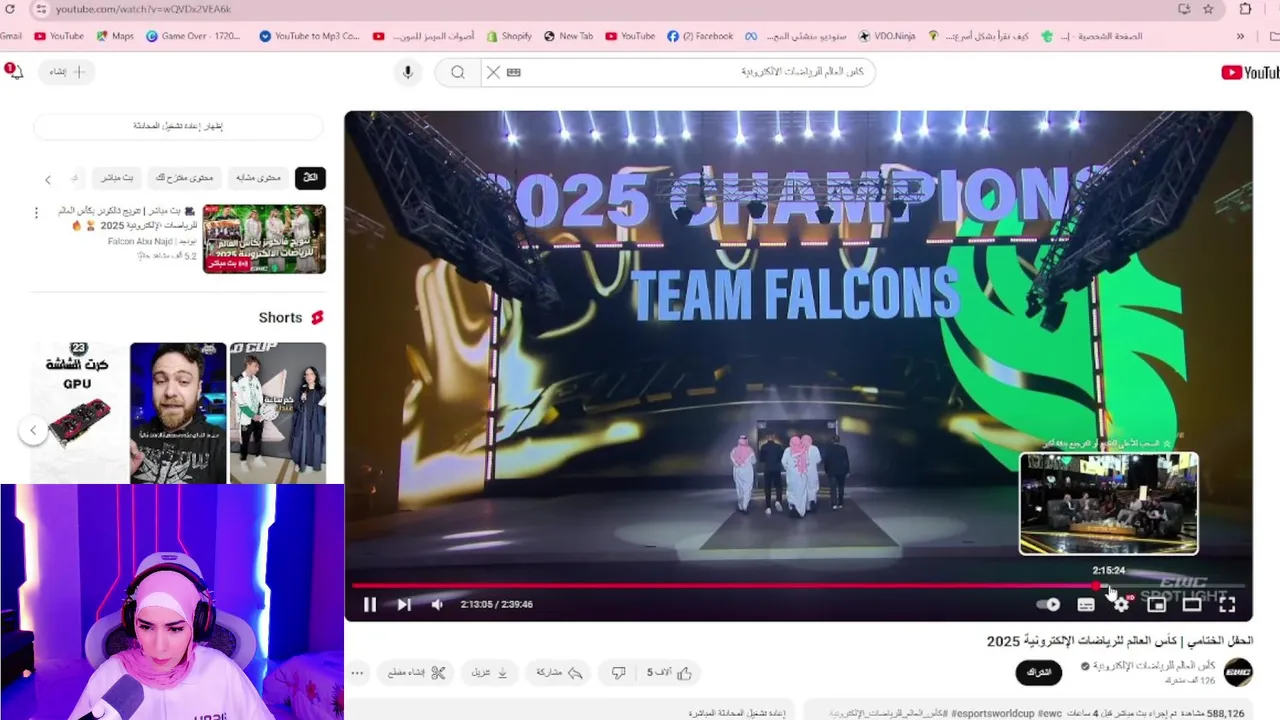Open the New Tab bookmark

pyautogui.click(x=568, y=36)
